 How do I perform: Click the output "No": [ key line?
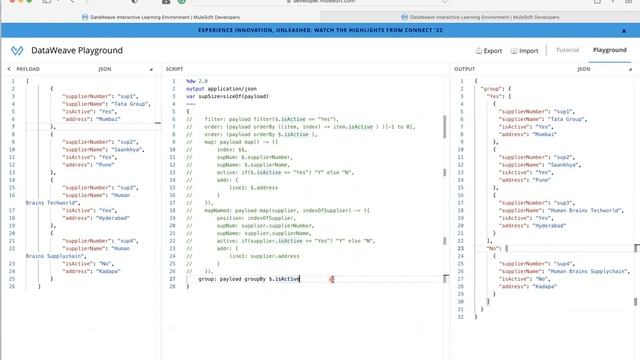(497, 249)
